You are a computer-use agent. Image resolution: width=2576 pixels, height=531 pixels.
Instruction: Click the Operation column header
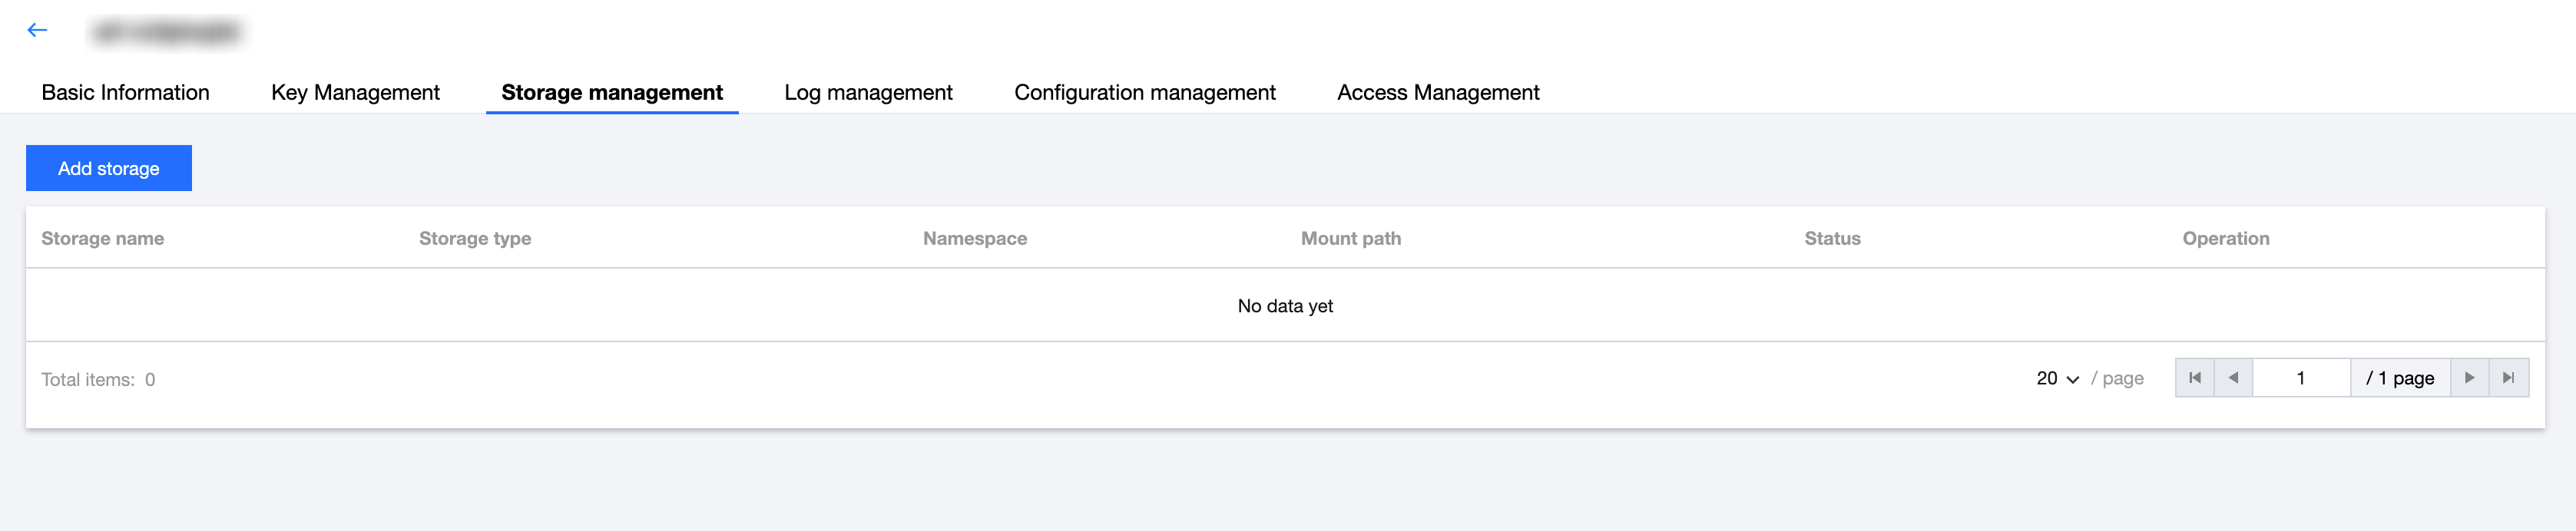(x=2225, y=238)
